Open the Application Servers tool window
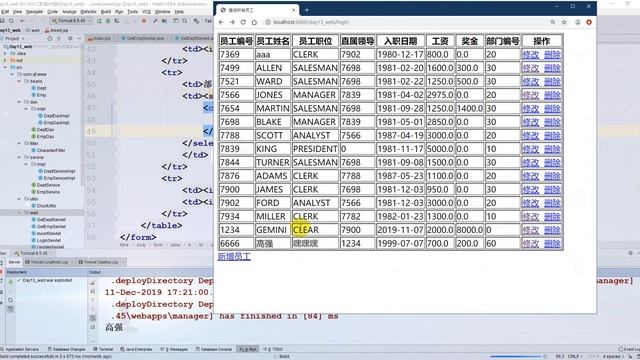 [x=20, y=349]
